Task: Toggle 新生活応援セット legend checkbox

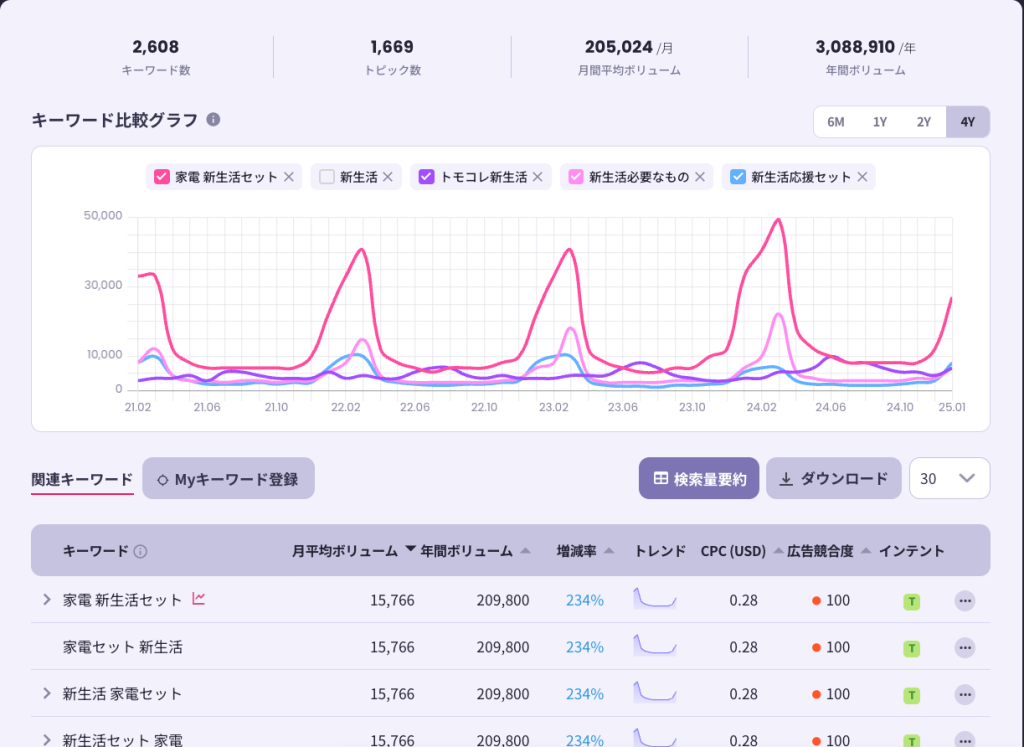Action: click(738, 177)
